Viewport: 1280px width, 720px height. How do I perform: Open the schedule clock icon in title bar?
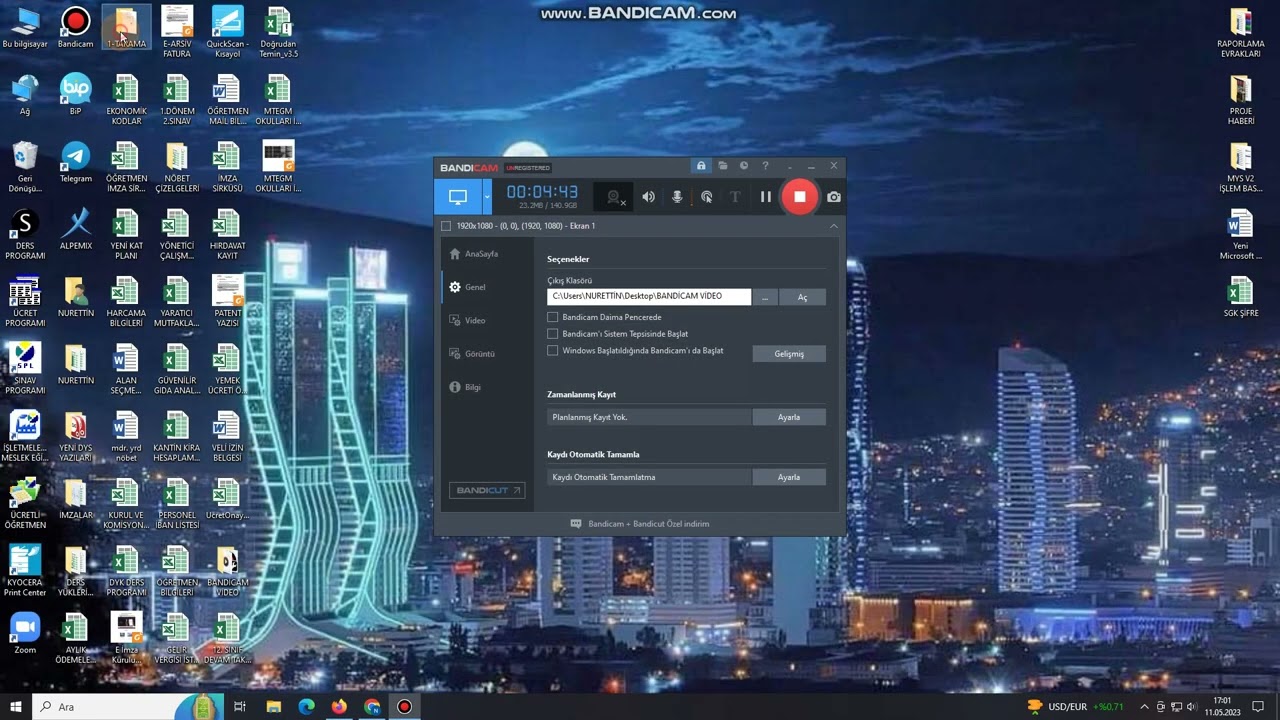click(743, 166)
